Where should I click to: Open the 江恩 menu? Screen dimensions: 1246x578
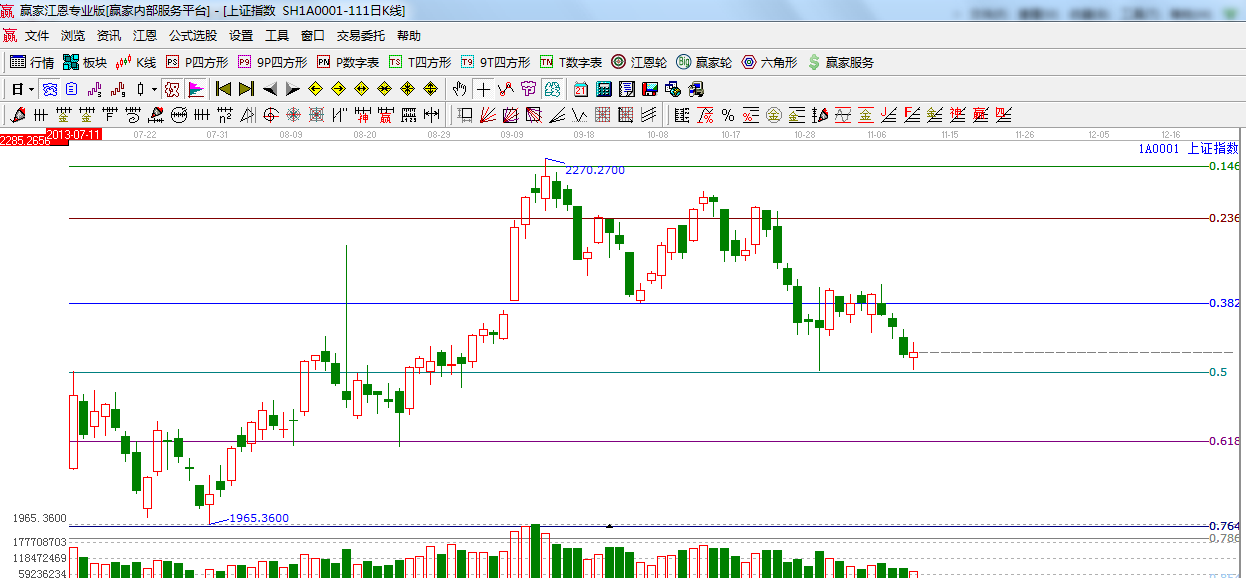(x=145, y=35)
